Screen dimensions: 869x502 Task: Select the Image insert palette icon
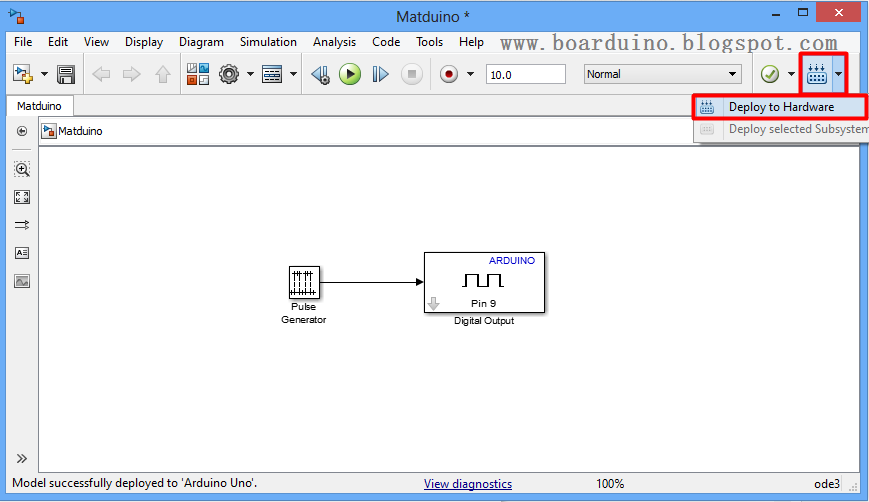tap(22, 281)
